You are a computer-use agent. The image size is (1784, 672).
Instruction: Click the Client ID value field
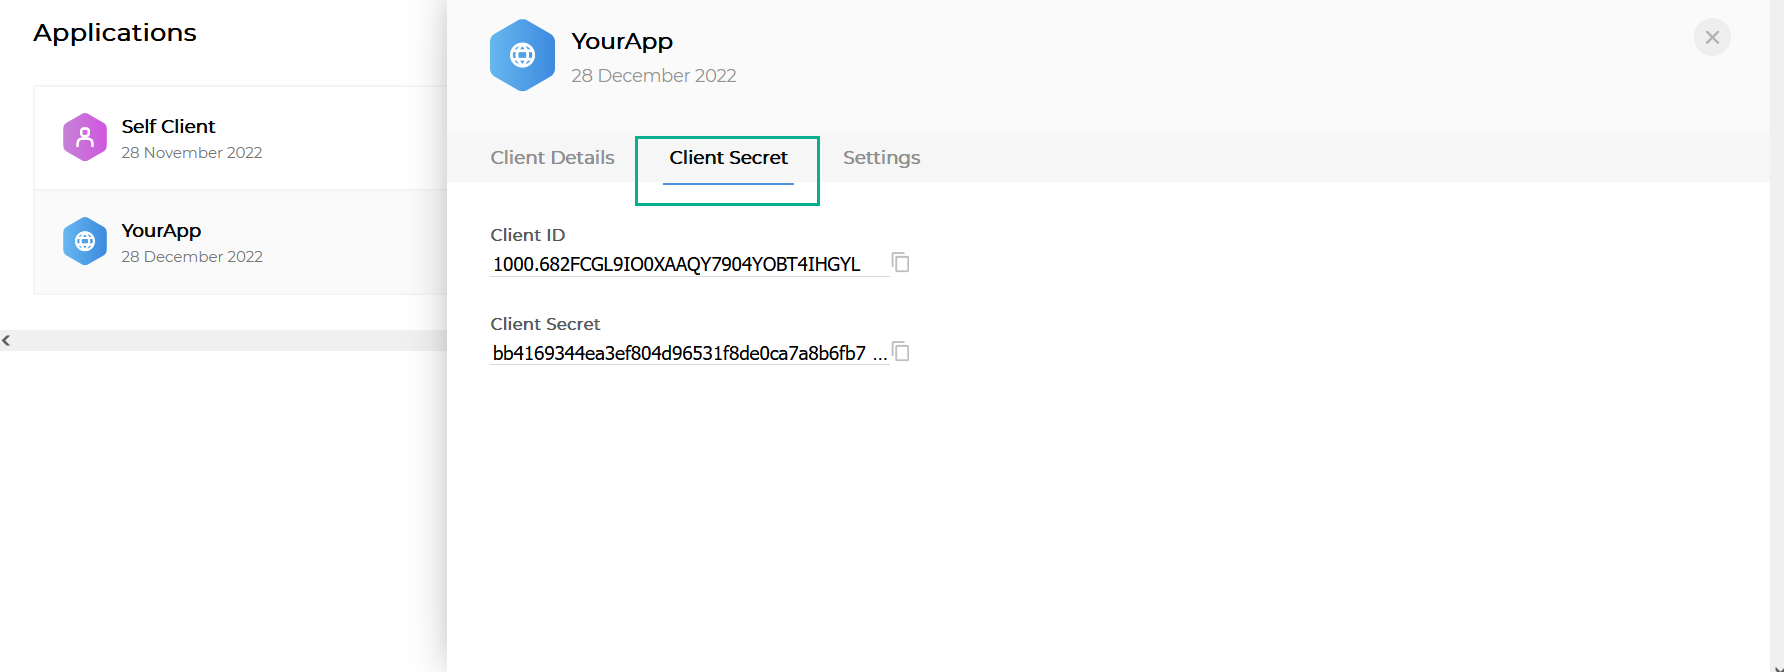pyautogui.click(x=689, y=264)
